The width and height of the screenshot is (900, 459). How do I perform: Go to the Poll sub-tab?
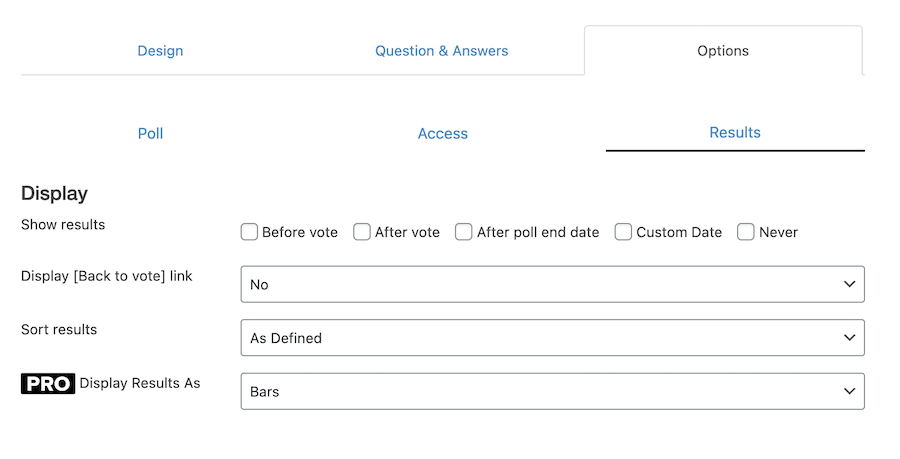pos(150,133)
